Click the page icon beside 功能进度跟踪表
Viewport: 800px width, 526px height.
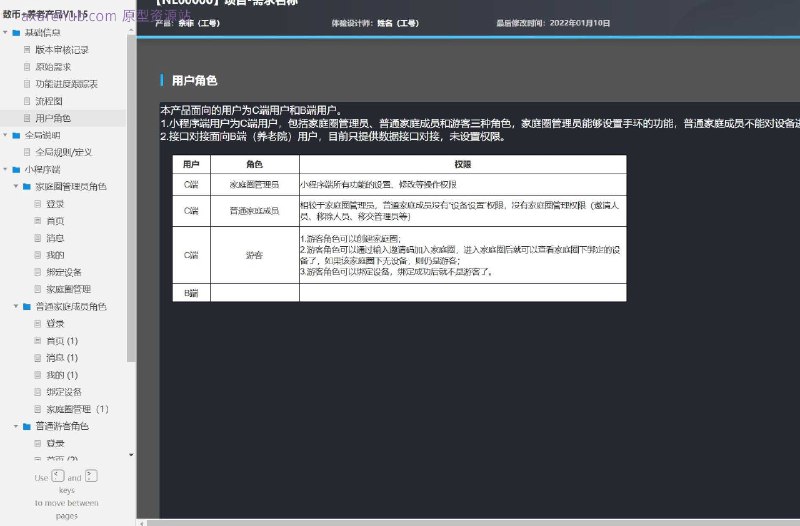27,84
